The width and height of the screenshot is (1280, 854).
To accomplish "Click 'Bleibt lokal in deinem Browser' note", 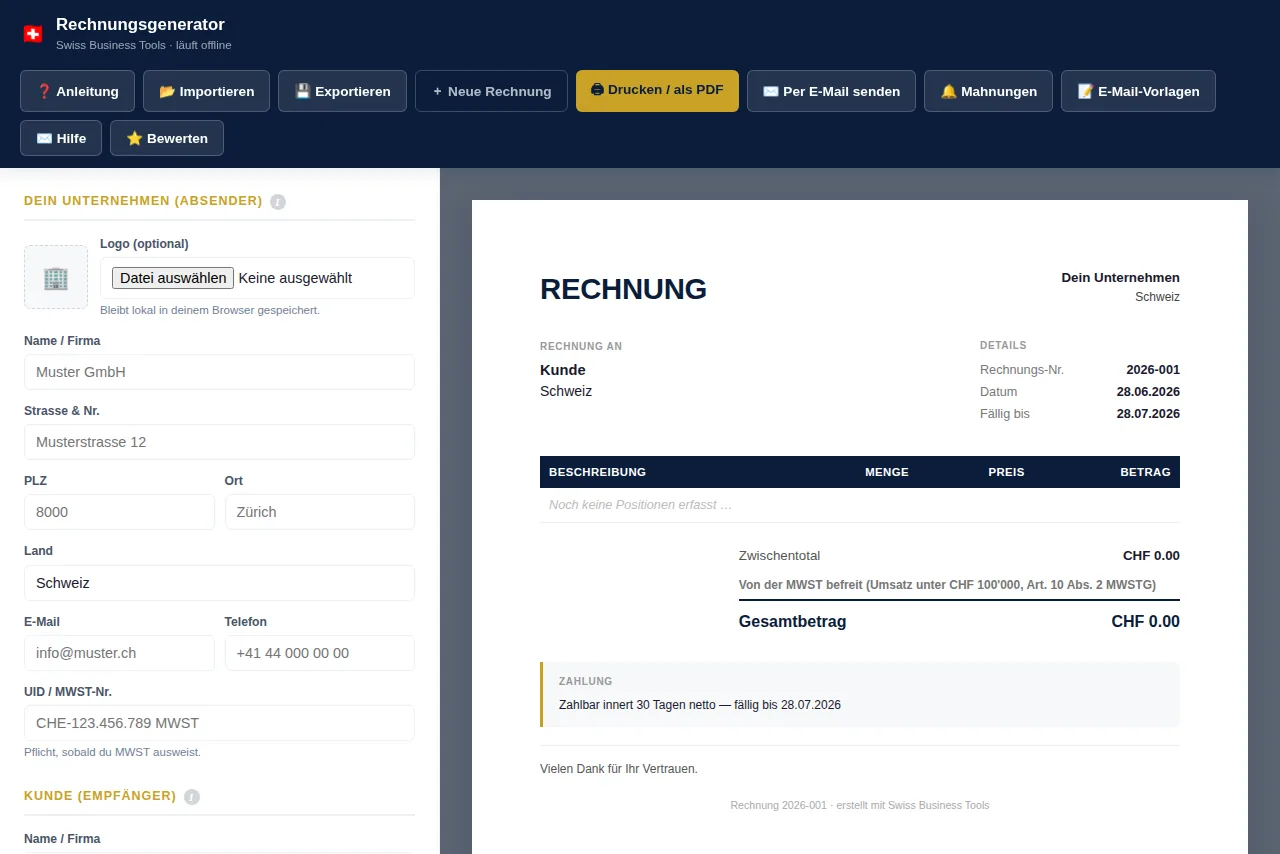I will pos(210,310).
